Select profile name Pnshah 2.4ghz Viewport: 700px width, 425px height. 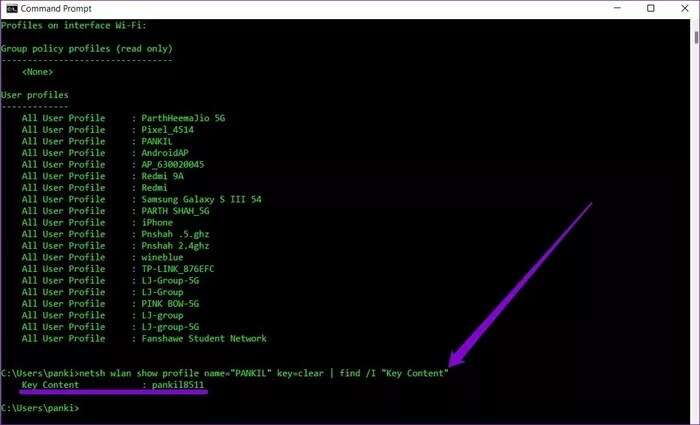(x=175, y=246)
